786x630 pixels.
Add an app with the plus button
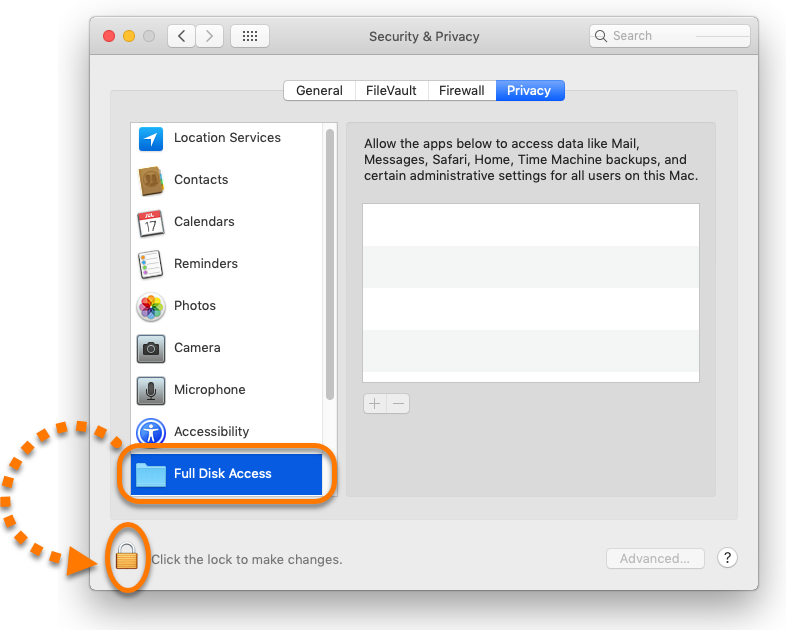[x=375, y=403]
